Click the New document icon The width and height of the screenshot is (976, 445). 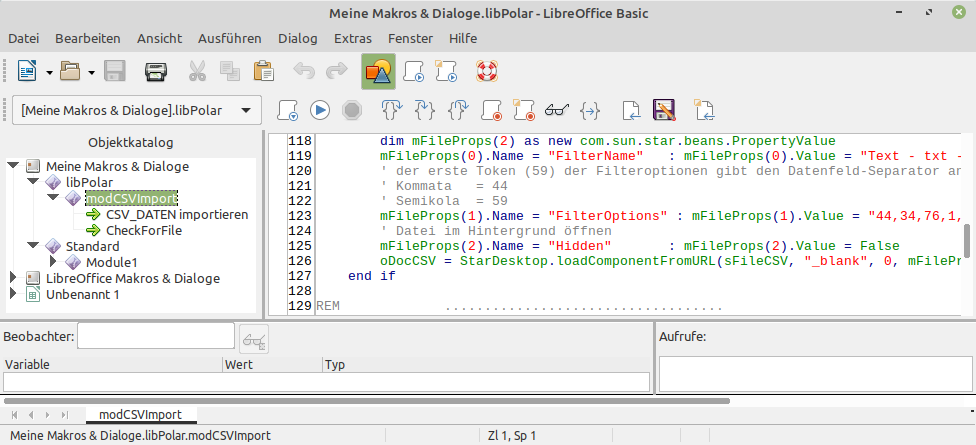click(x=27, y=72)
